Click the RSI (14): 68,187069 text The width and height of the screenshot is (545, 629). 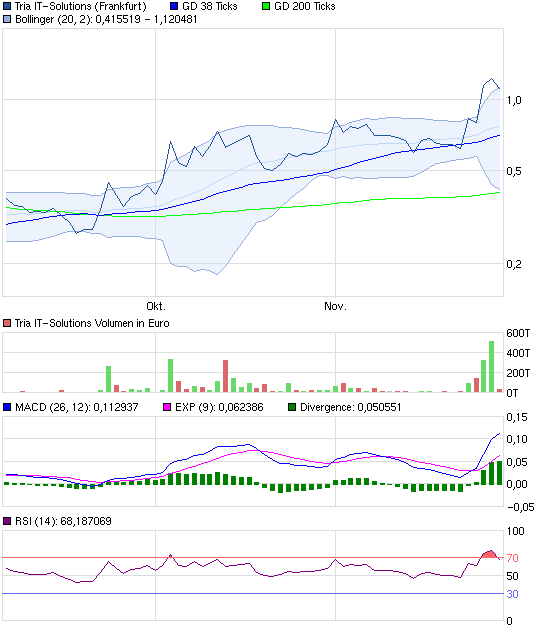click(x=63, y=521)
